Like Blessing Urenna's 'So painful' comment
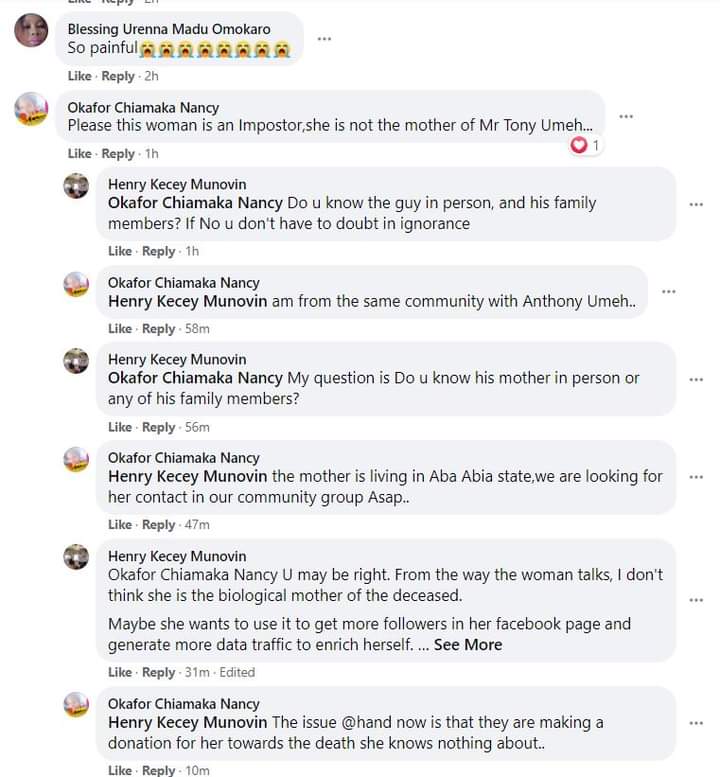 tap(79, 76)
